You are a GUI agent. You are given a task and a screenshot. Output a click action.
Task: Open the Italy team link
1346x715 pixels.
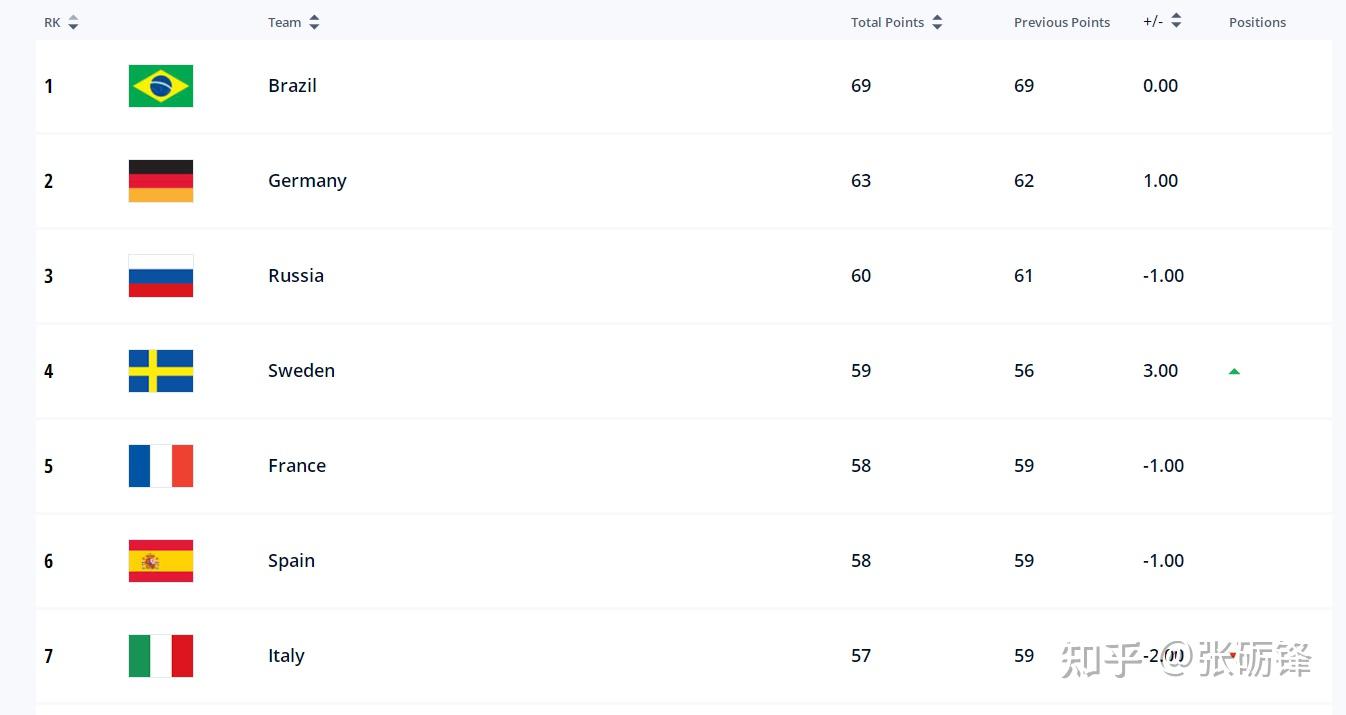286,656
